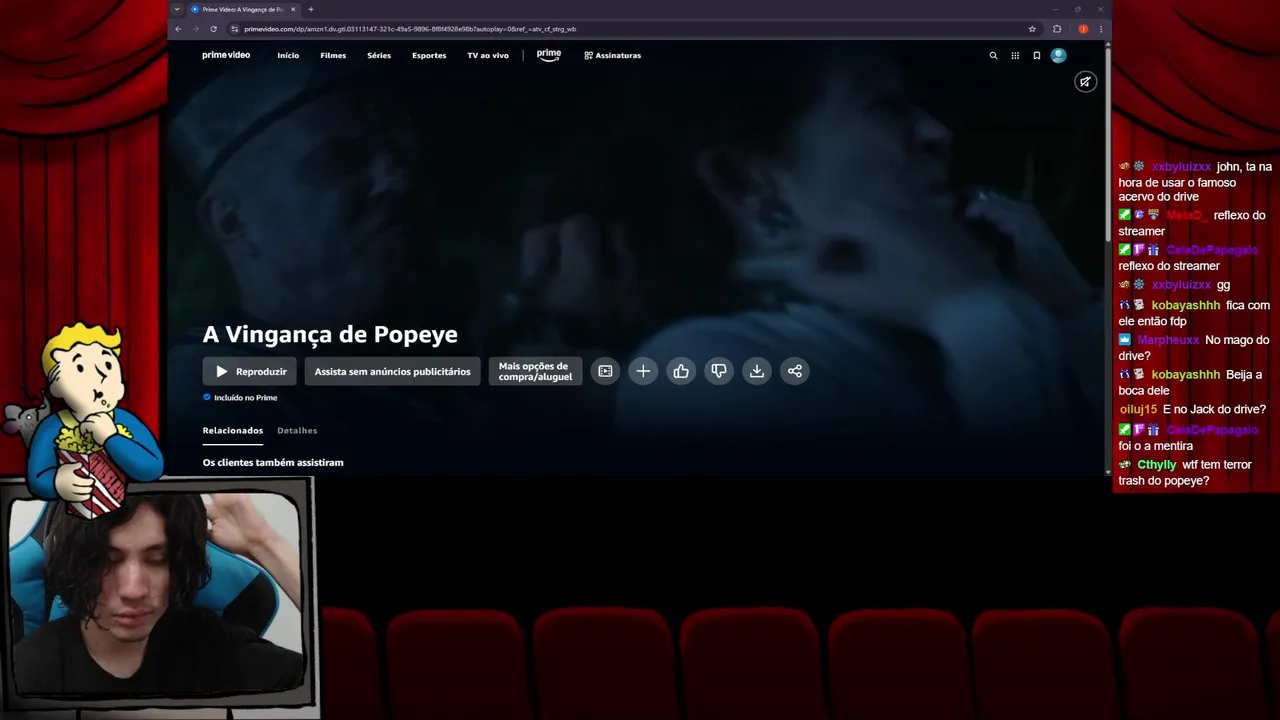Screen dimensions: 1280x720
Task: Open a new browser tab
Action: pyautogui.click(x=311, y=9)
